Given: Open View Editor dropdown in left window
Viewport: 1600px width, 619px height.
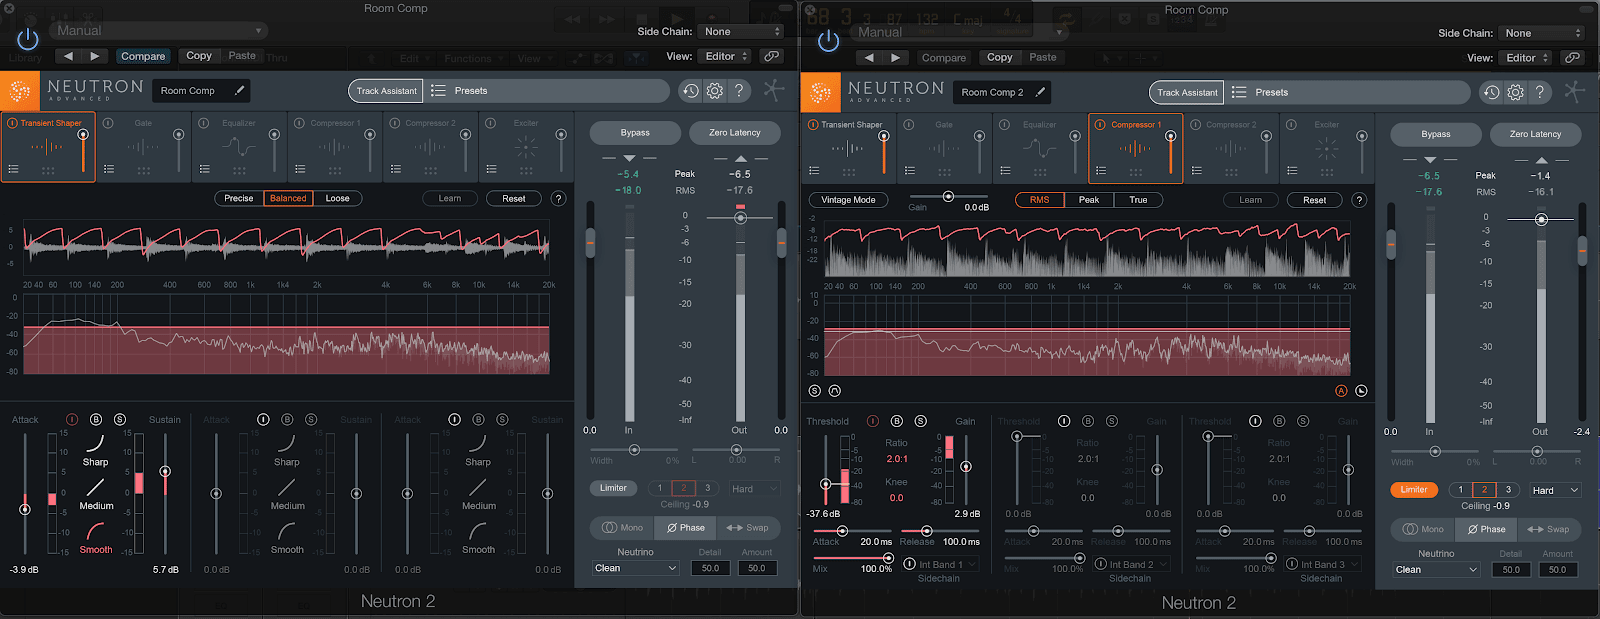Looking at the screenshot, I should 725,56.
